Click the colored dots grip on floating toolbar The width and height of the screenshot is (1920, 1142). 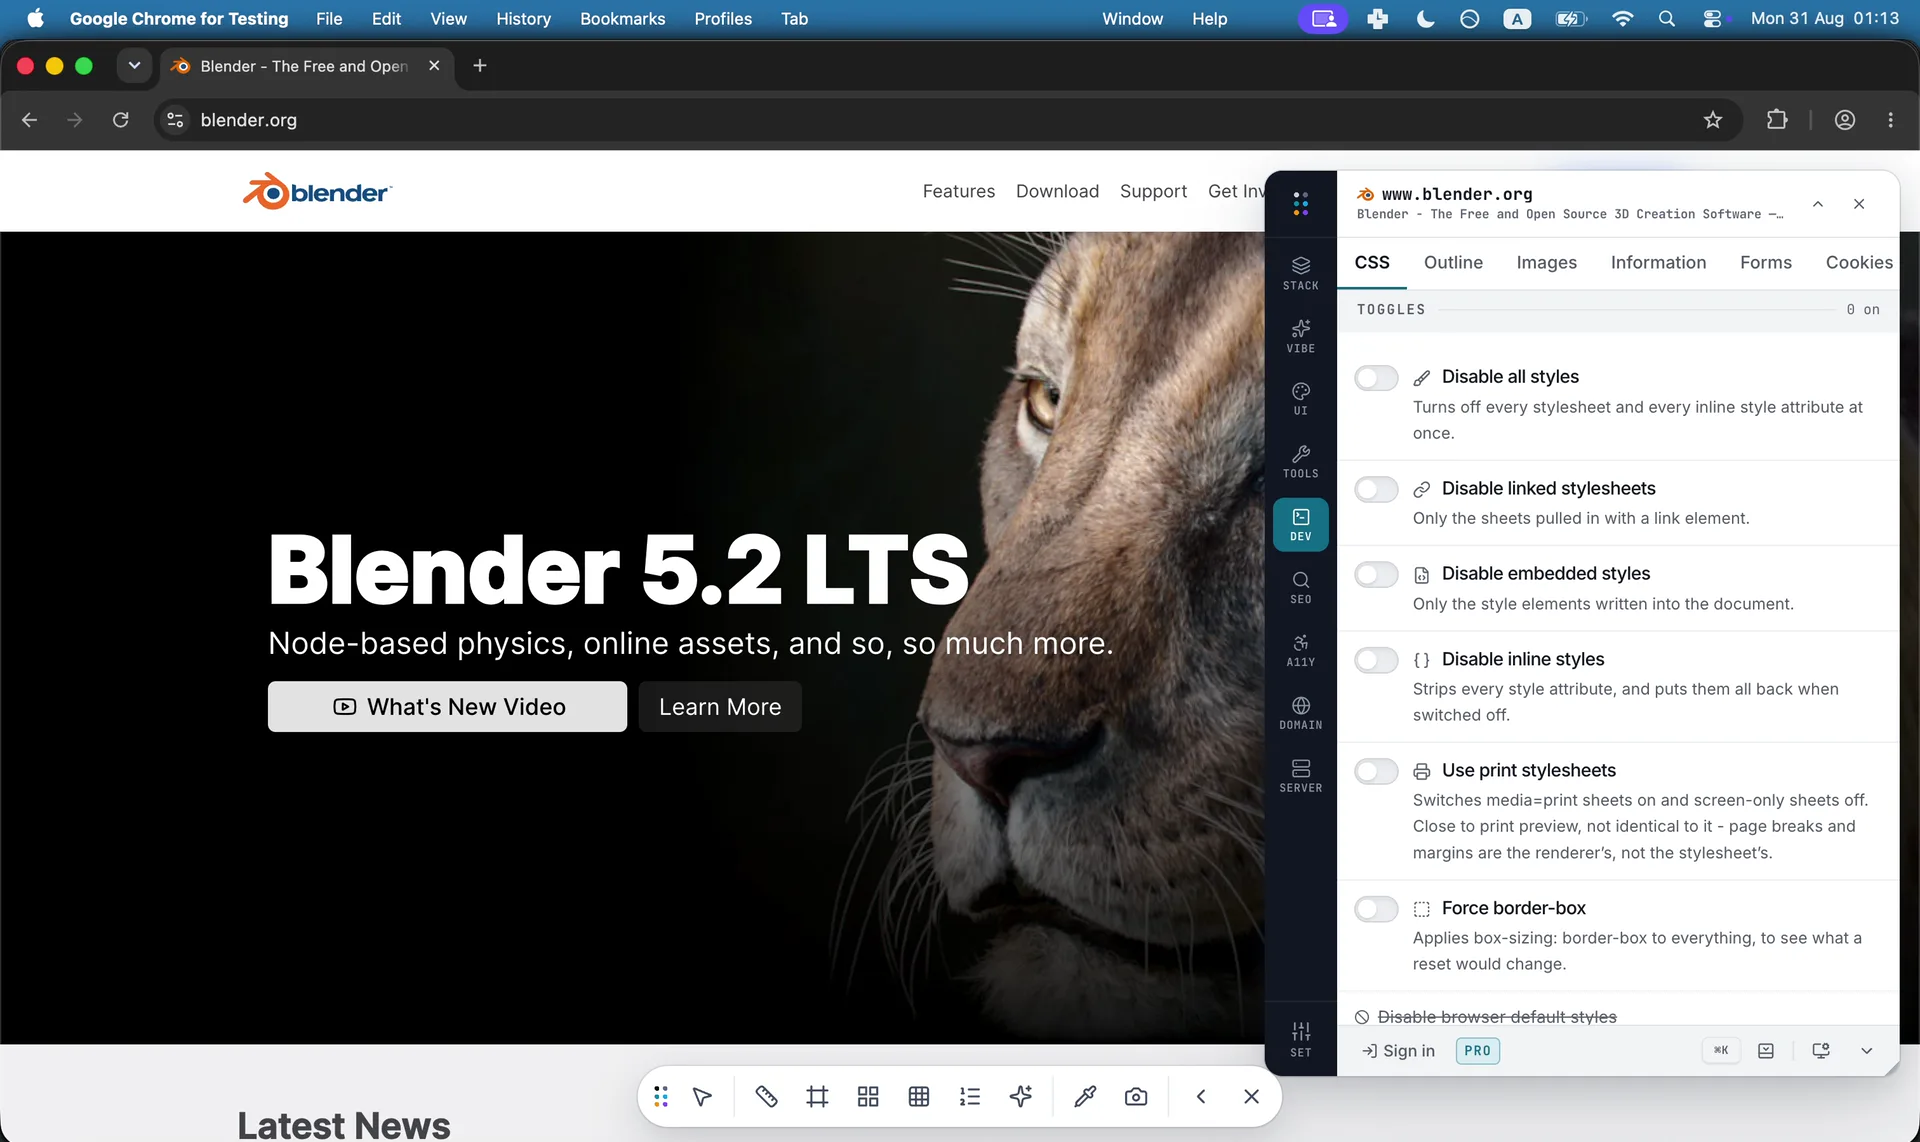[x=661, y=1097]
